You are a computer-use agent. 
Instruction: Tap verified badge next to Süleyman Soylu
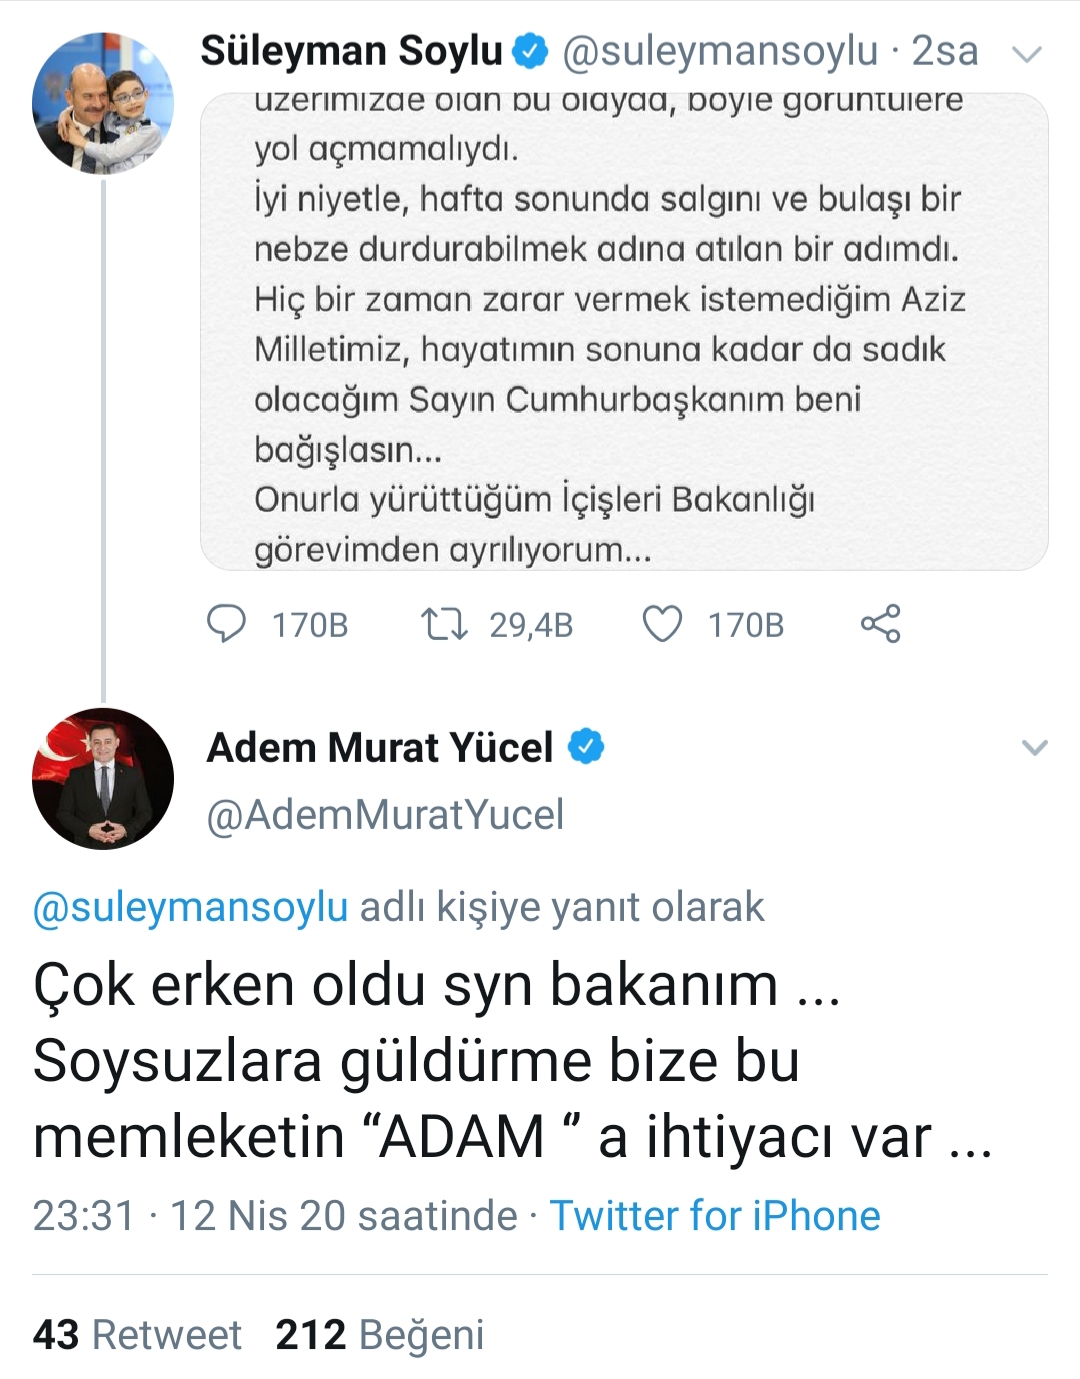(x=531, y=51)
